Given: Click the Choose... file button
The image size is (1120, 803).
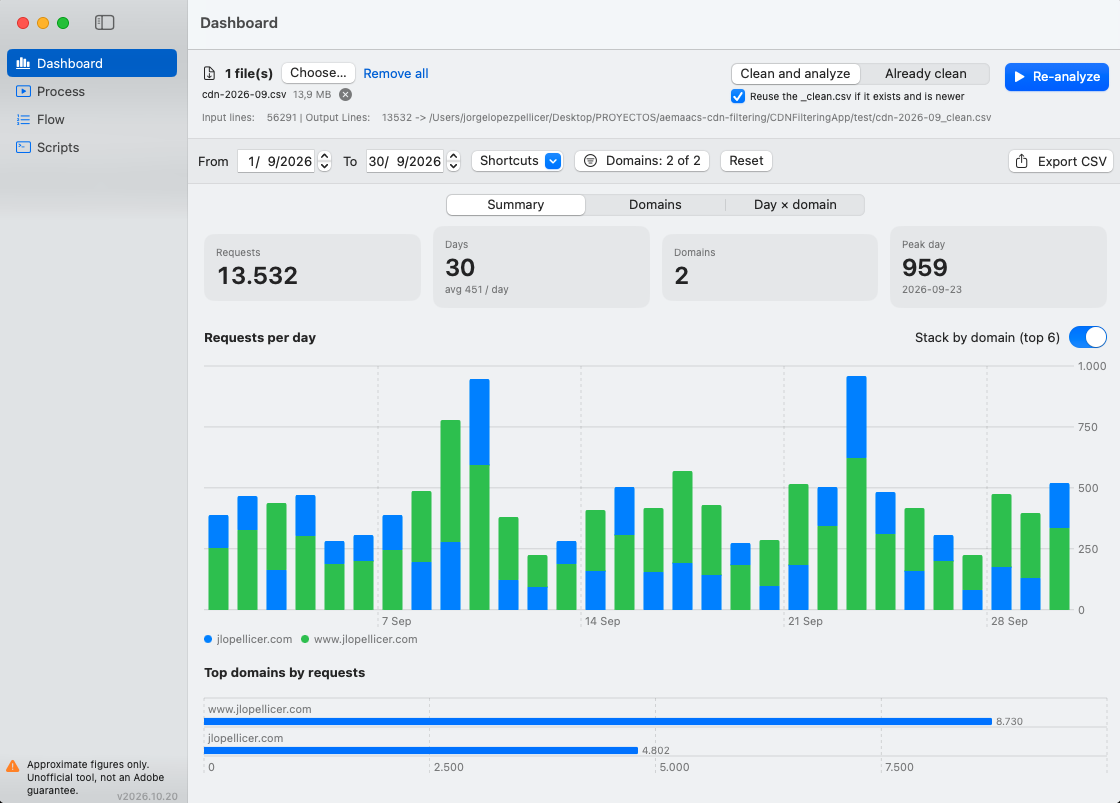Looking at the screenshot, I should coord(318,73).
